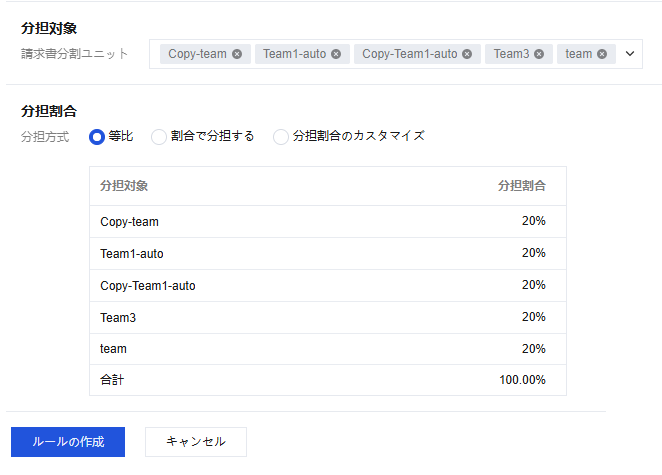The width and height of the screenshot is (662, 475).
Task: Remove the Team3 tag
Action: point(538,54)
